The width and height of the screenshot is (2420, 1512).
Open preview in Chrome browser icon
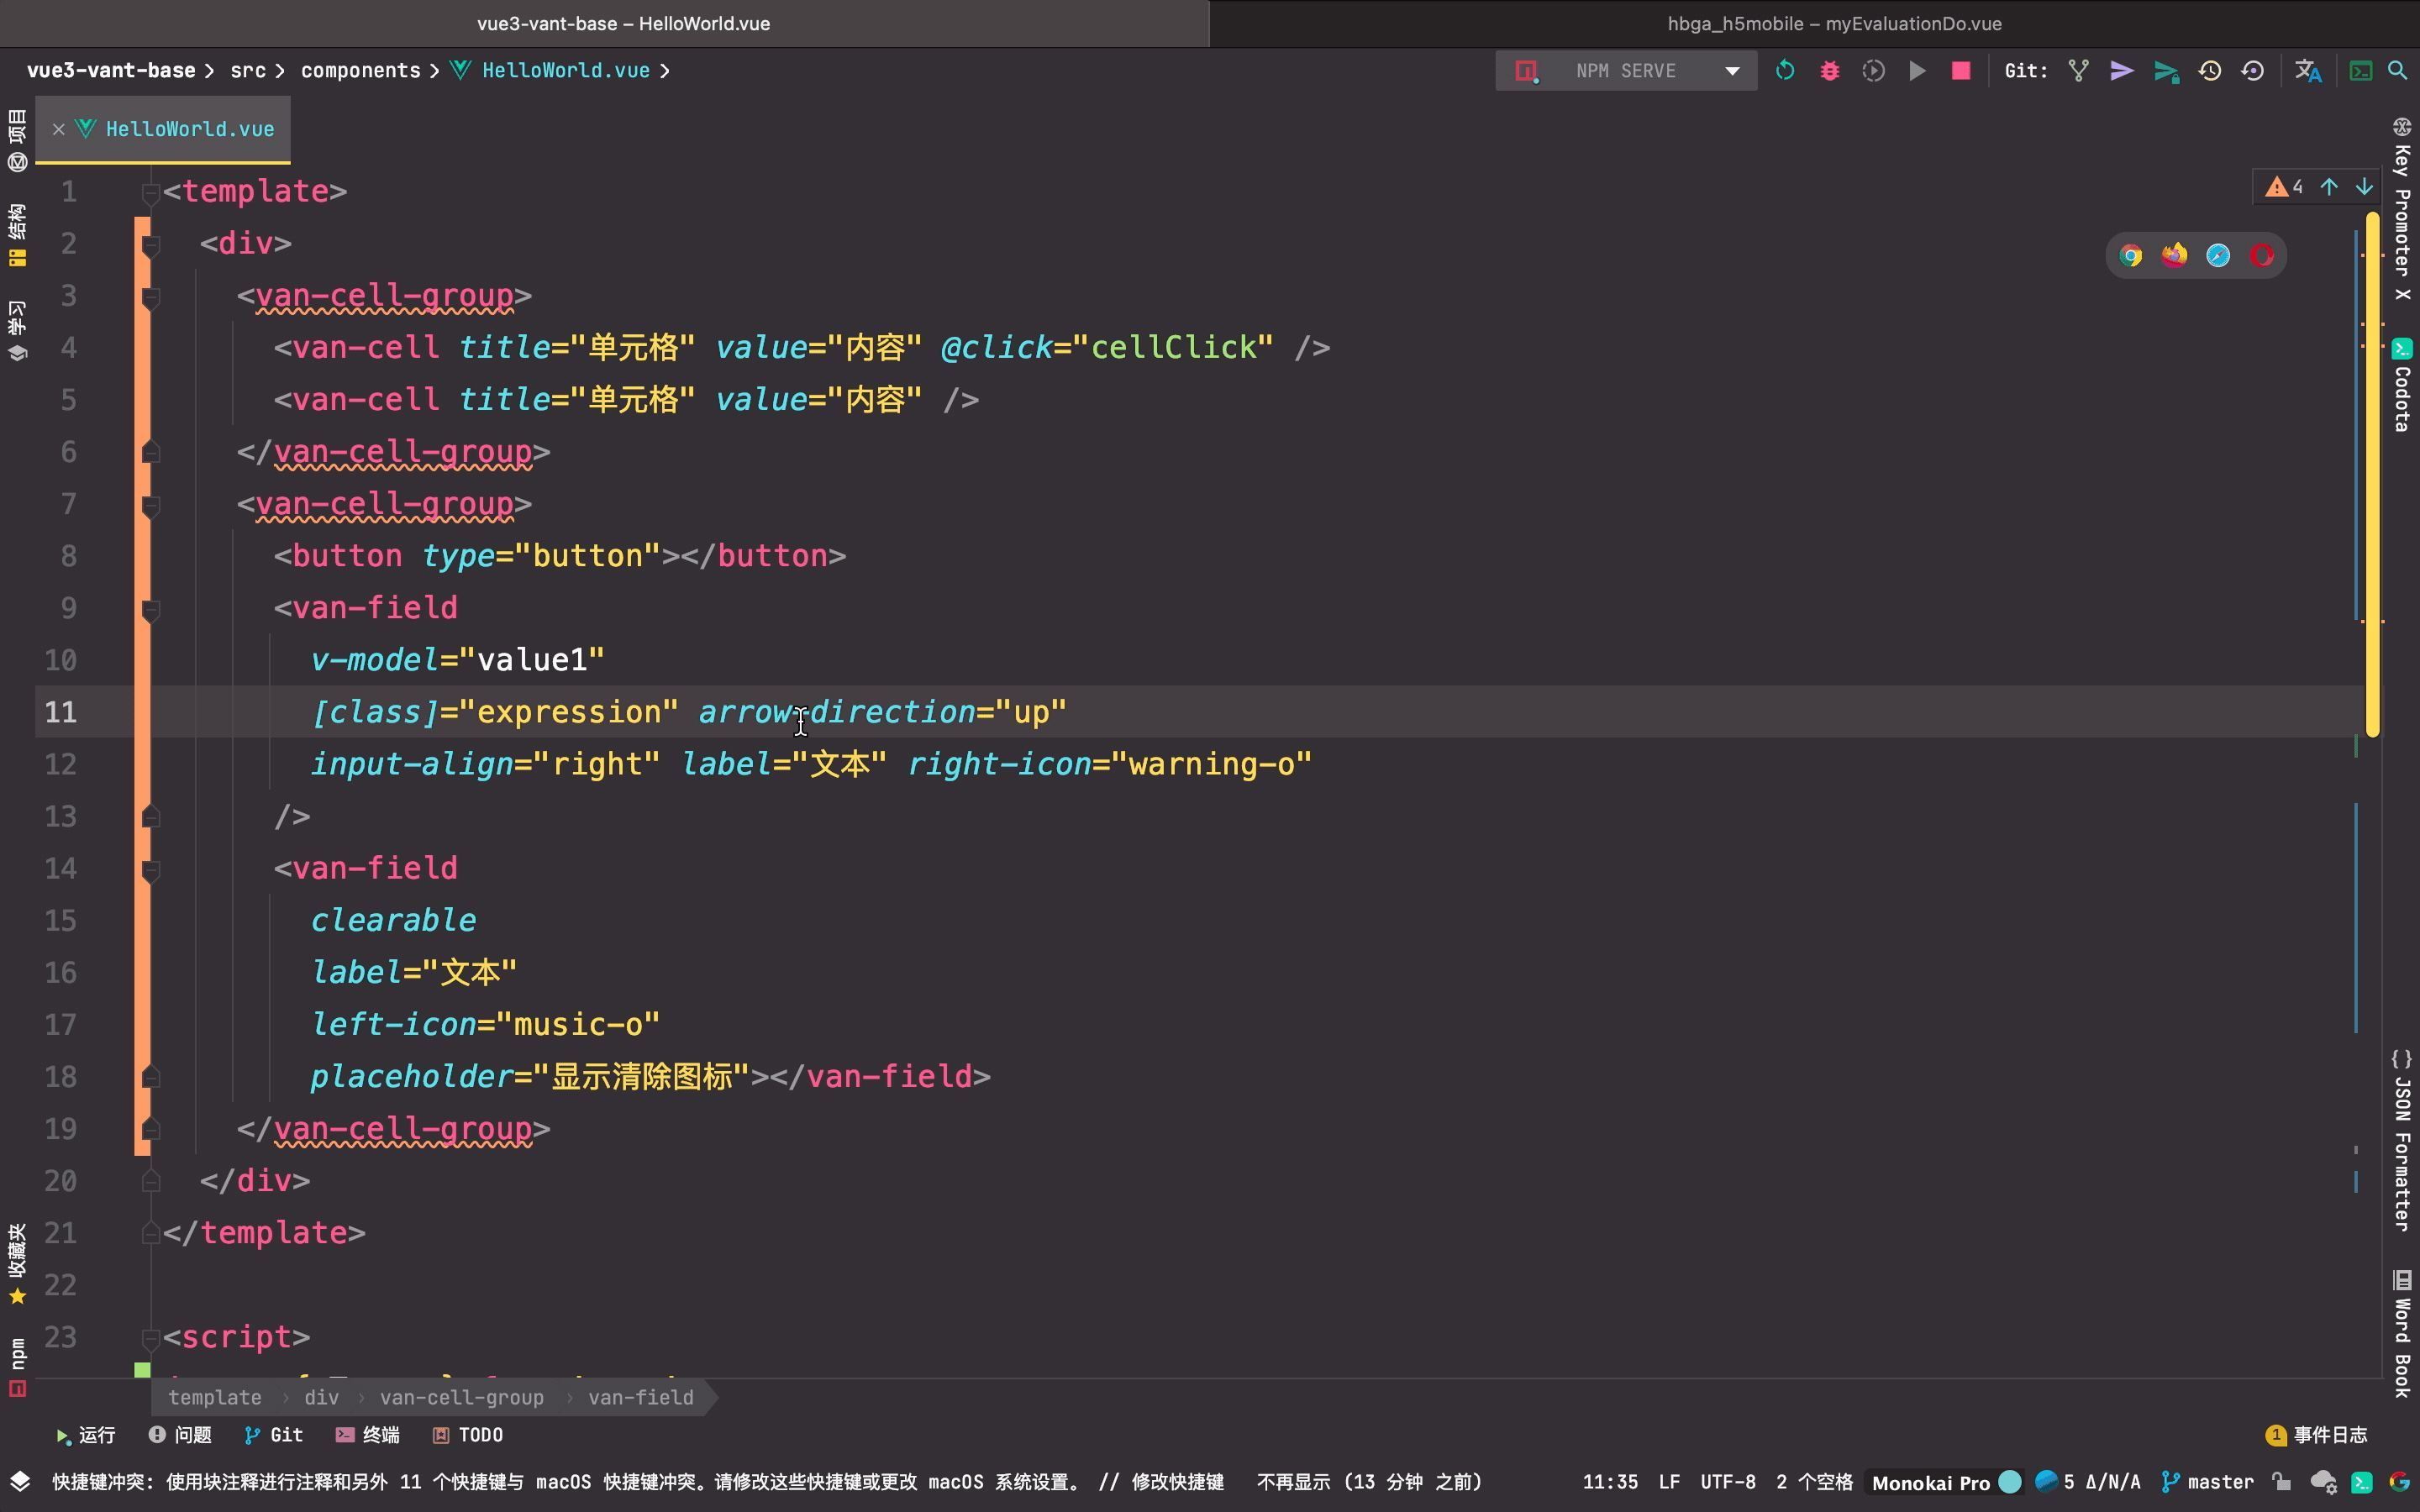[2130, 256]
